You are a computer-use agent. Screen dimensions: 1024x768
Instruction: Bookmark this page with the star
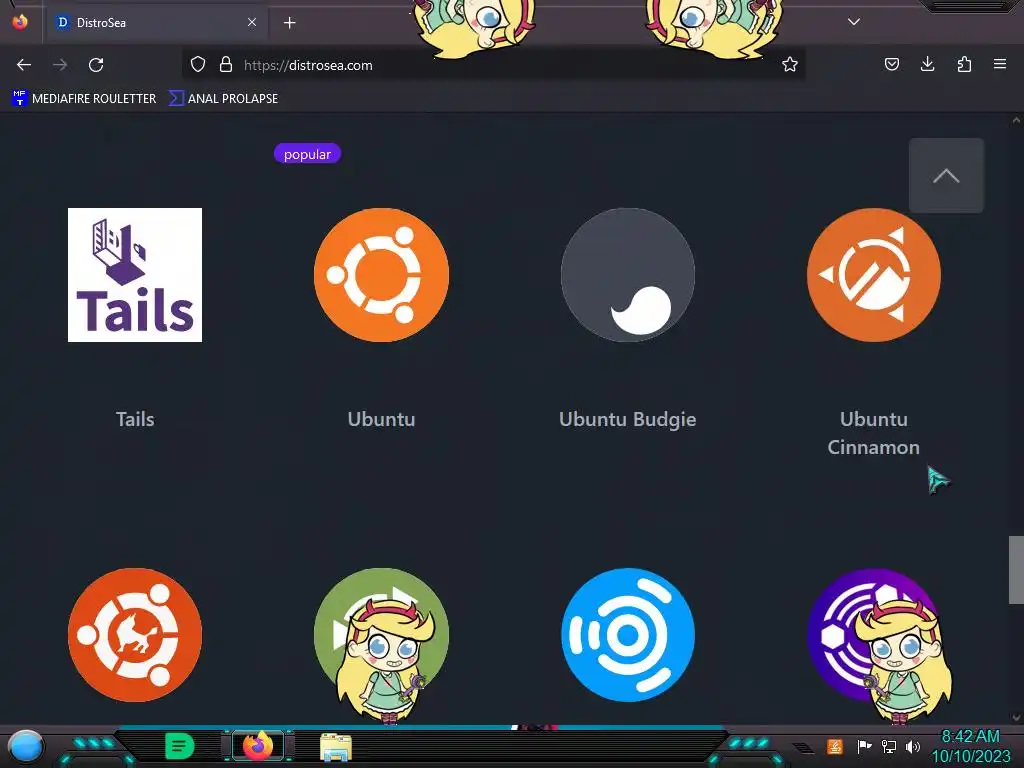pyautogui.click(x=790, y=65)
